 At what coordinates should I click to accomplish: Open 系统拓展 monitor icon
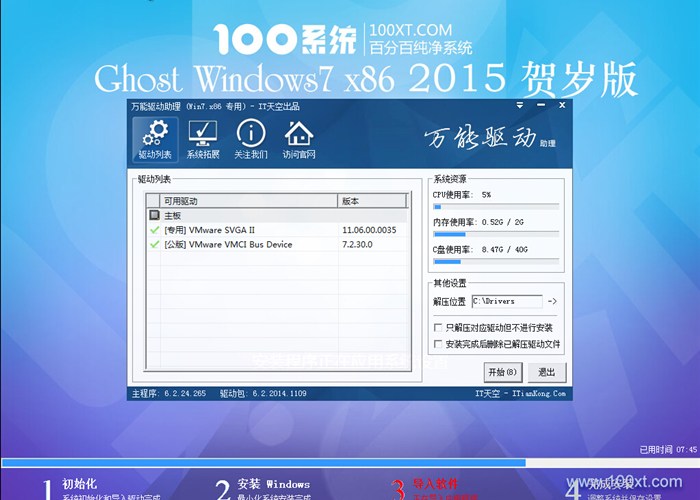tap(203, 139)
